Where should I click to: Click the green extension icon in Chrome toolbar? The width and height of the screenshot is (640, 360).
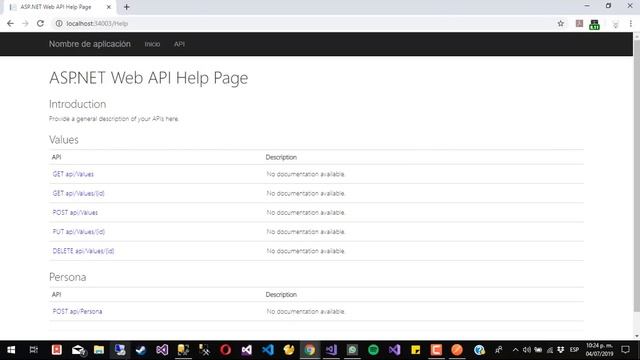594,24
